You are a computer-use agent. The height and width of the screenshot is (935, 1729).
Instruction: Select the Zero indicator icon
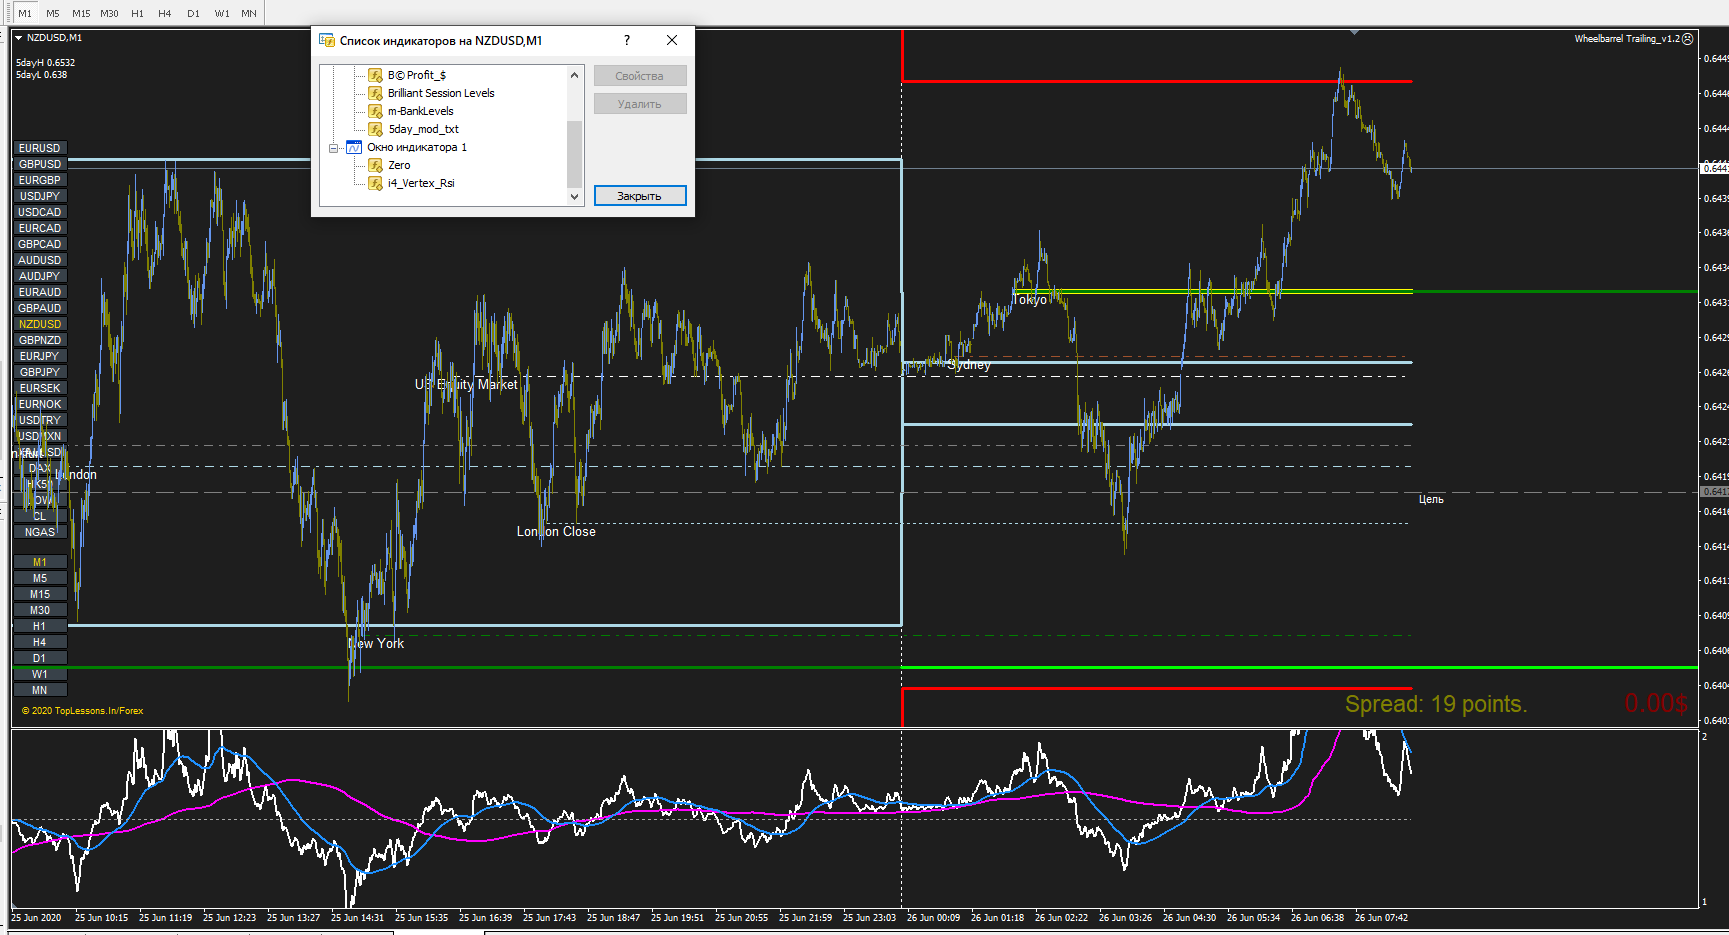pos(375,165)
